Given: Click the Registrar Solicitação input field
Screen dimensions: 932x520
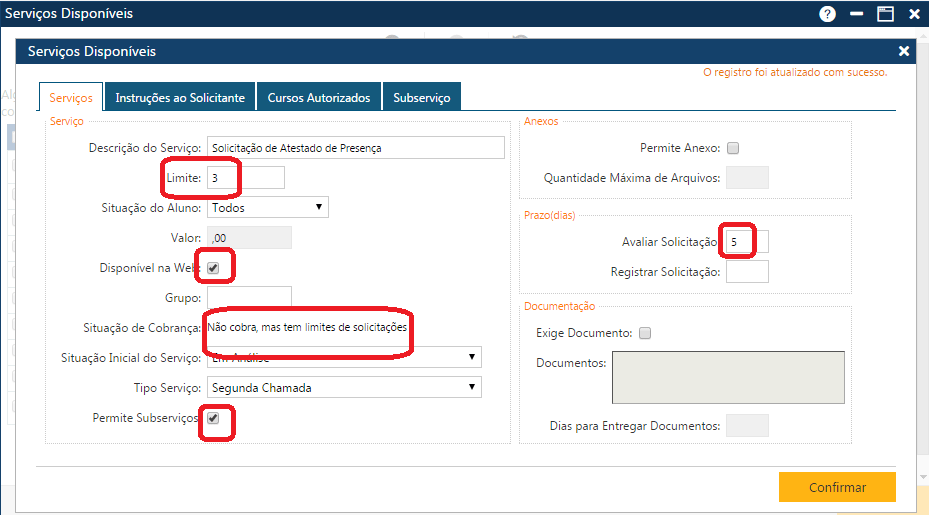Looking at the screenshot, I should click(747, 272).
